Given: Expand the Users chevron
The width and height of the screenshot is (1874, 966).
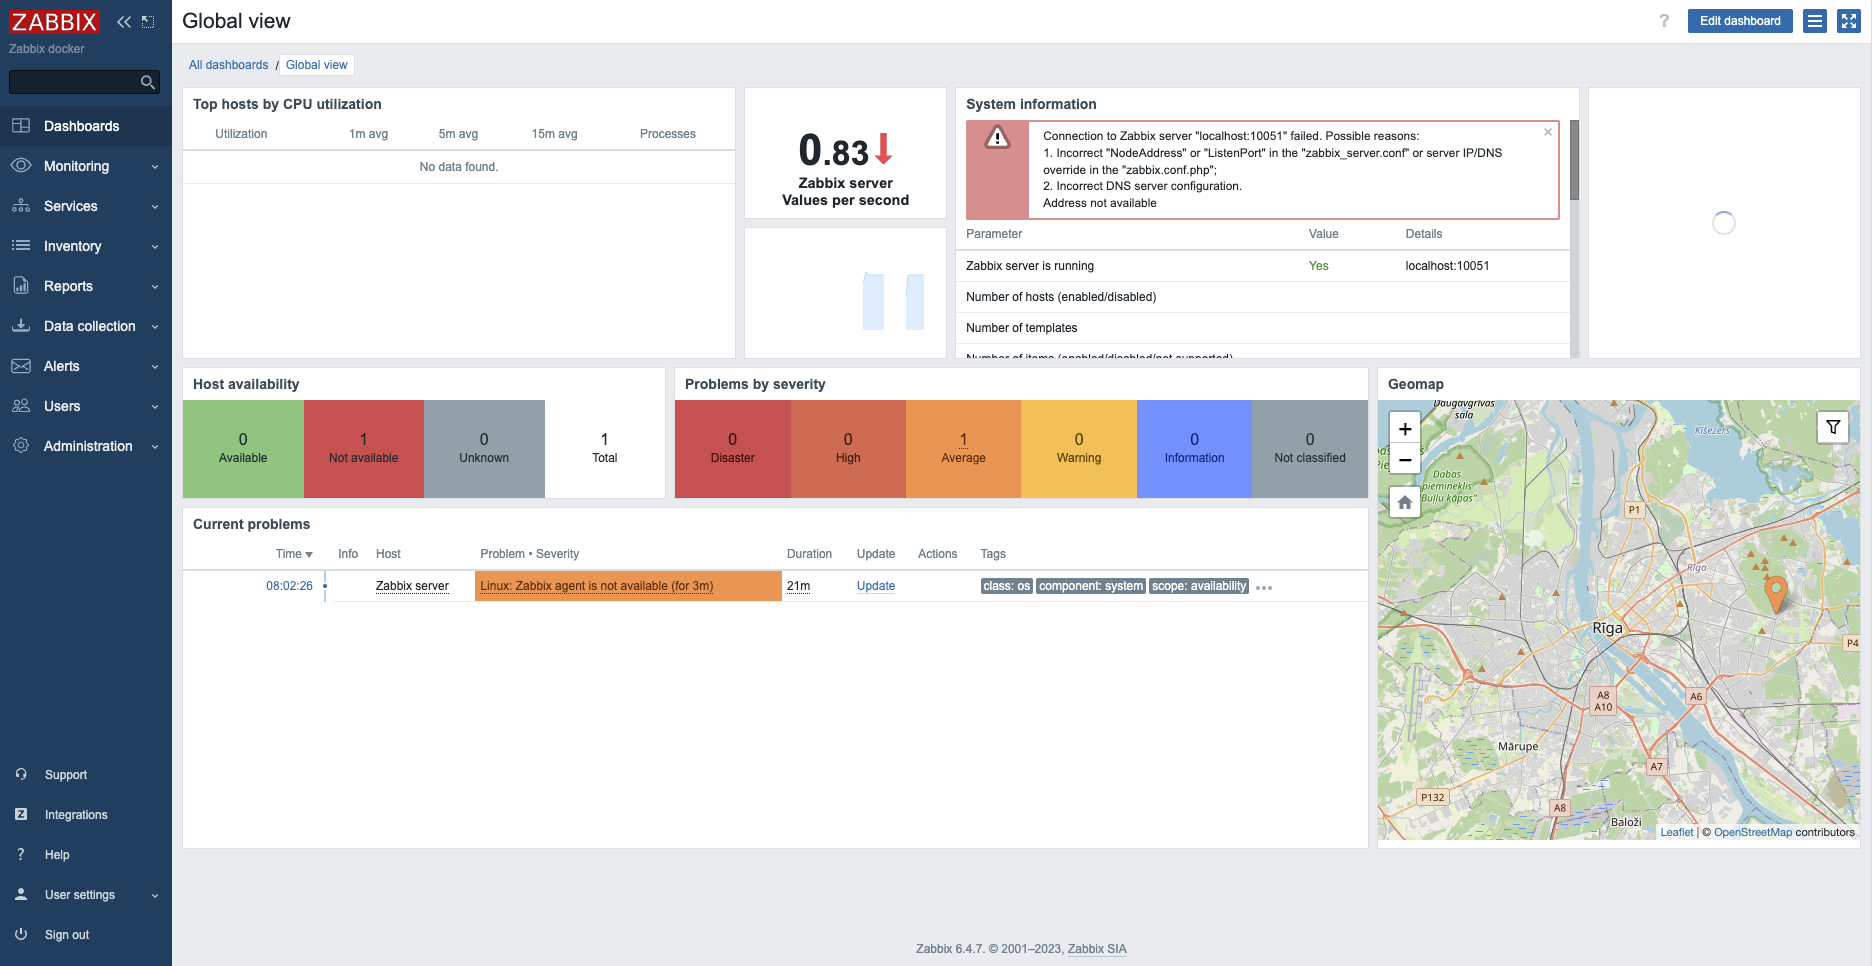Looking at the screenshot, I should point(155,407).
